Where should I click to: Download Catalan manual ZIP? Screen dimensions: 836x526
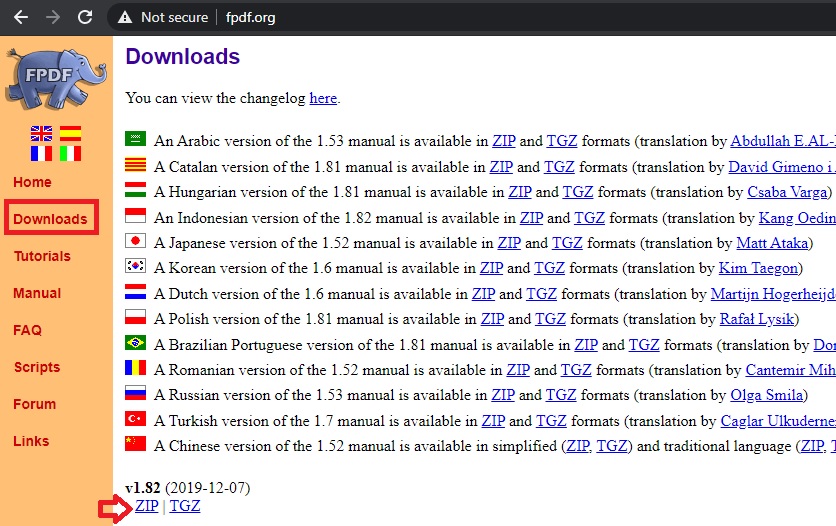[501, 167]
